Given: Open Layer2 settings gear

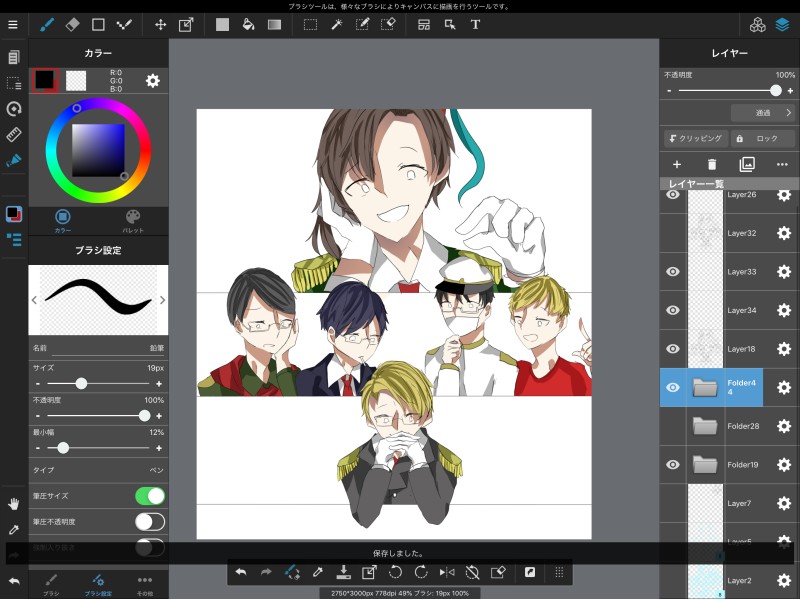Looking at the screenshot, I should tap(784, 581).
